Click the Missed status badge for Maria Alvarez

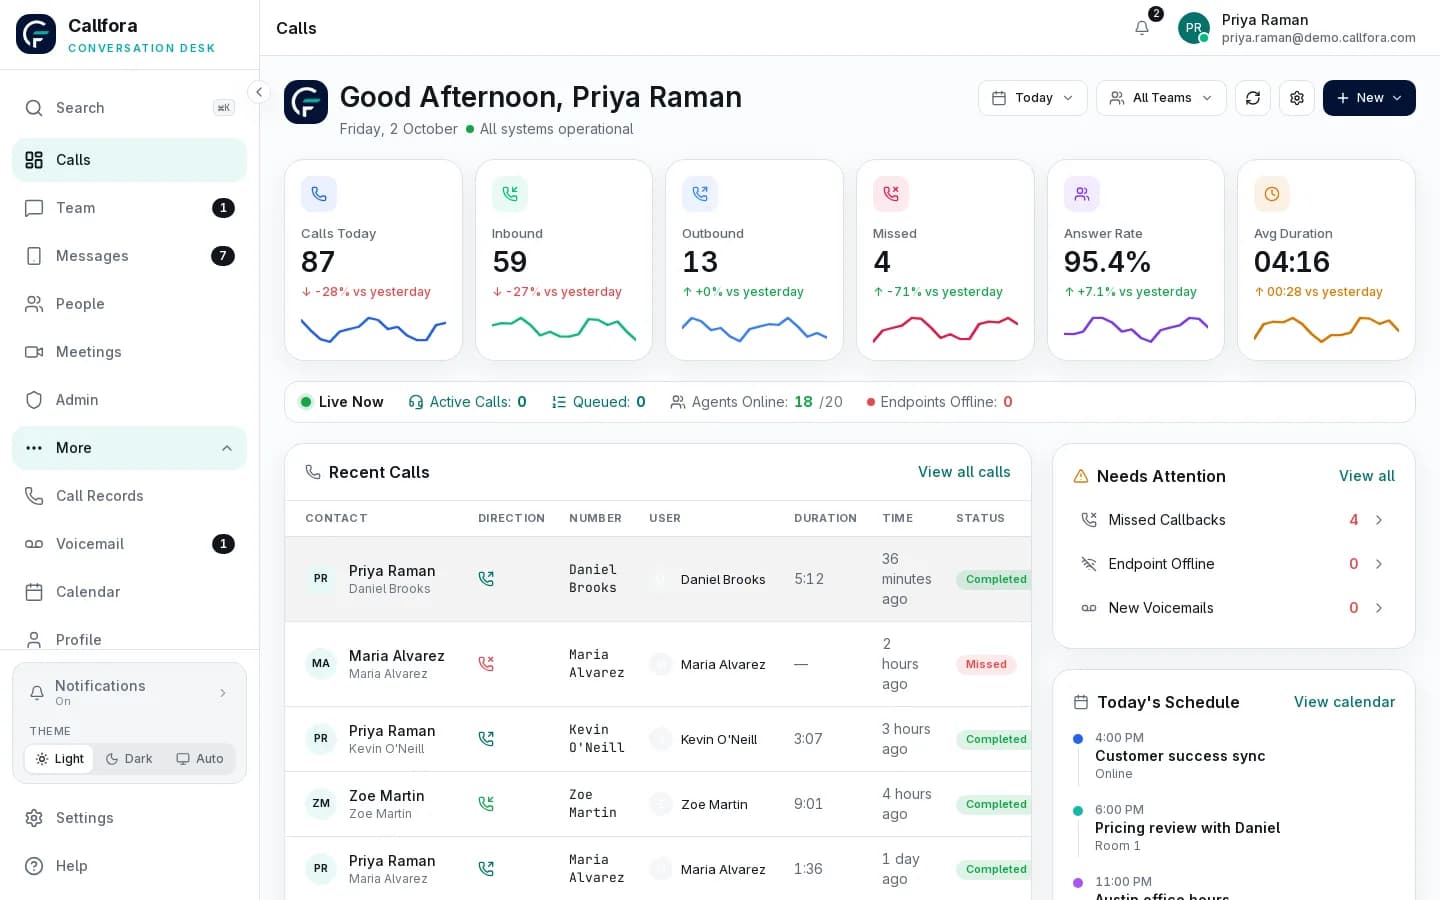(986, 664)
